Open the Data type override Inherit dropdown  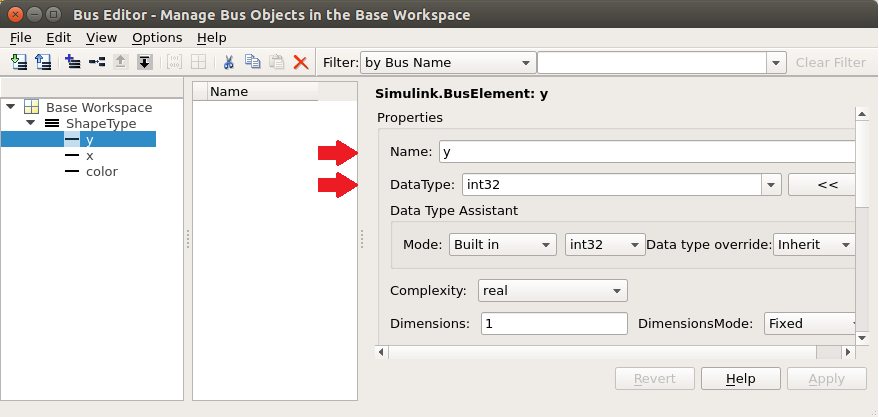(813, 244)
